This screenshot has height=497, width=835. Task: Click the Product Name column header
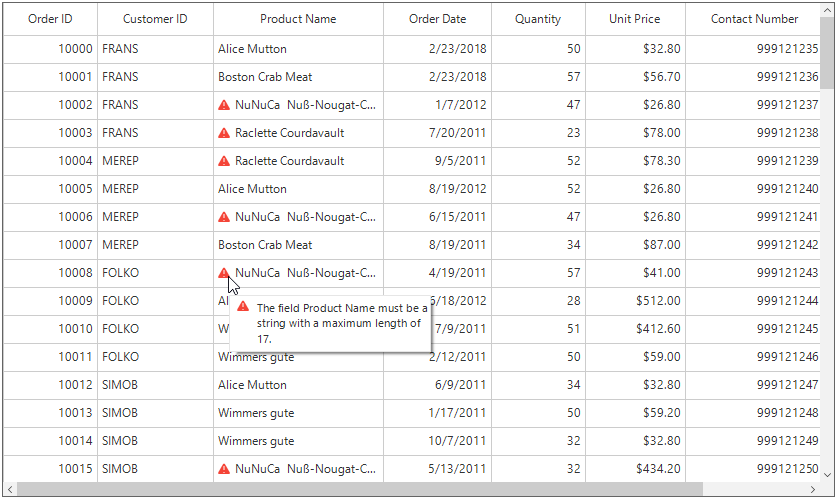(x=298, y=19)
